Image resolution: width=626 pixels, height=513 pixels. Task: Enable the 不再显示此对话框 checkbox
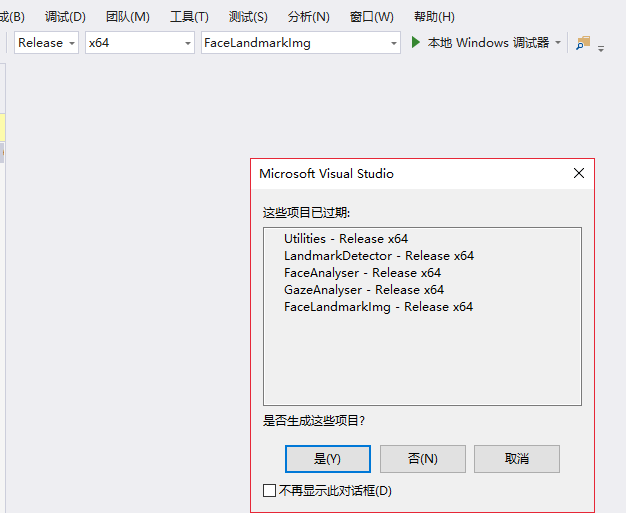pos(269,490)
